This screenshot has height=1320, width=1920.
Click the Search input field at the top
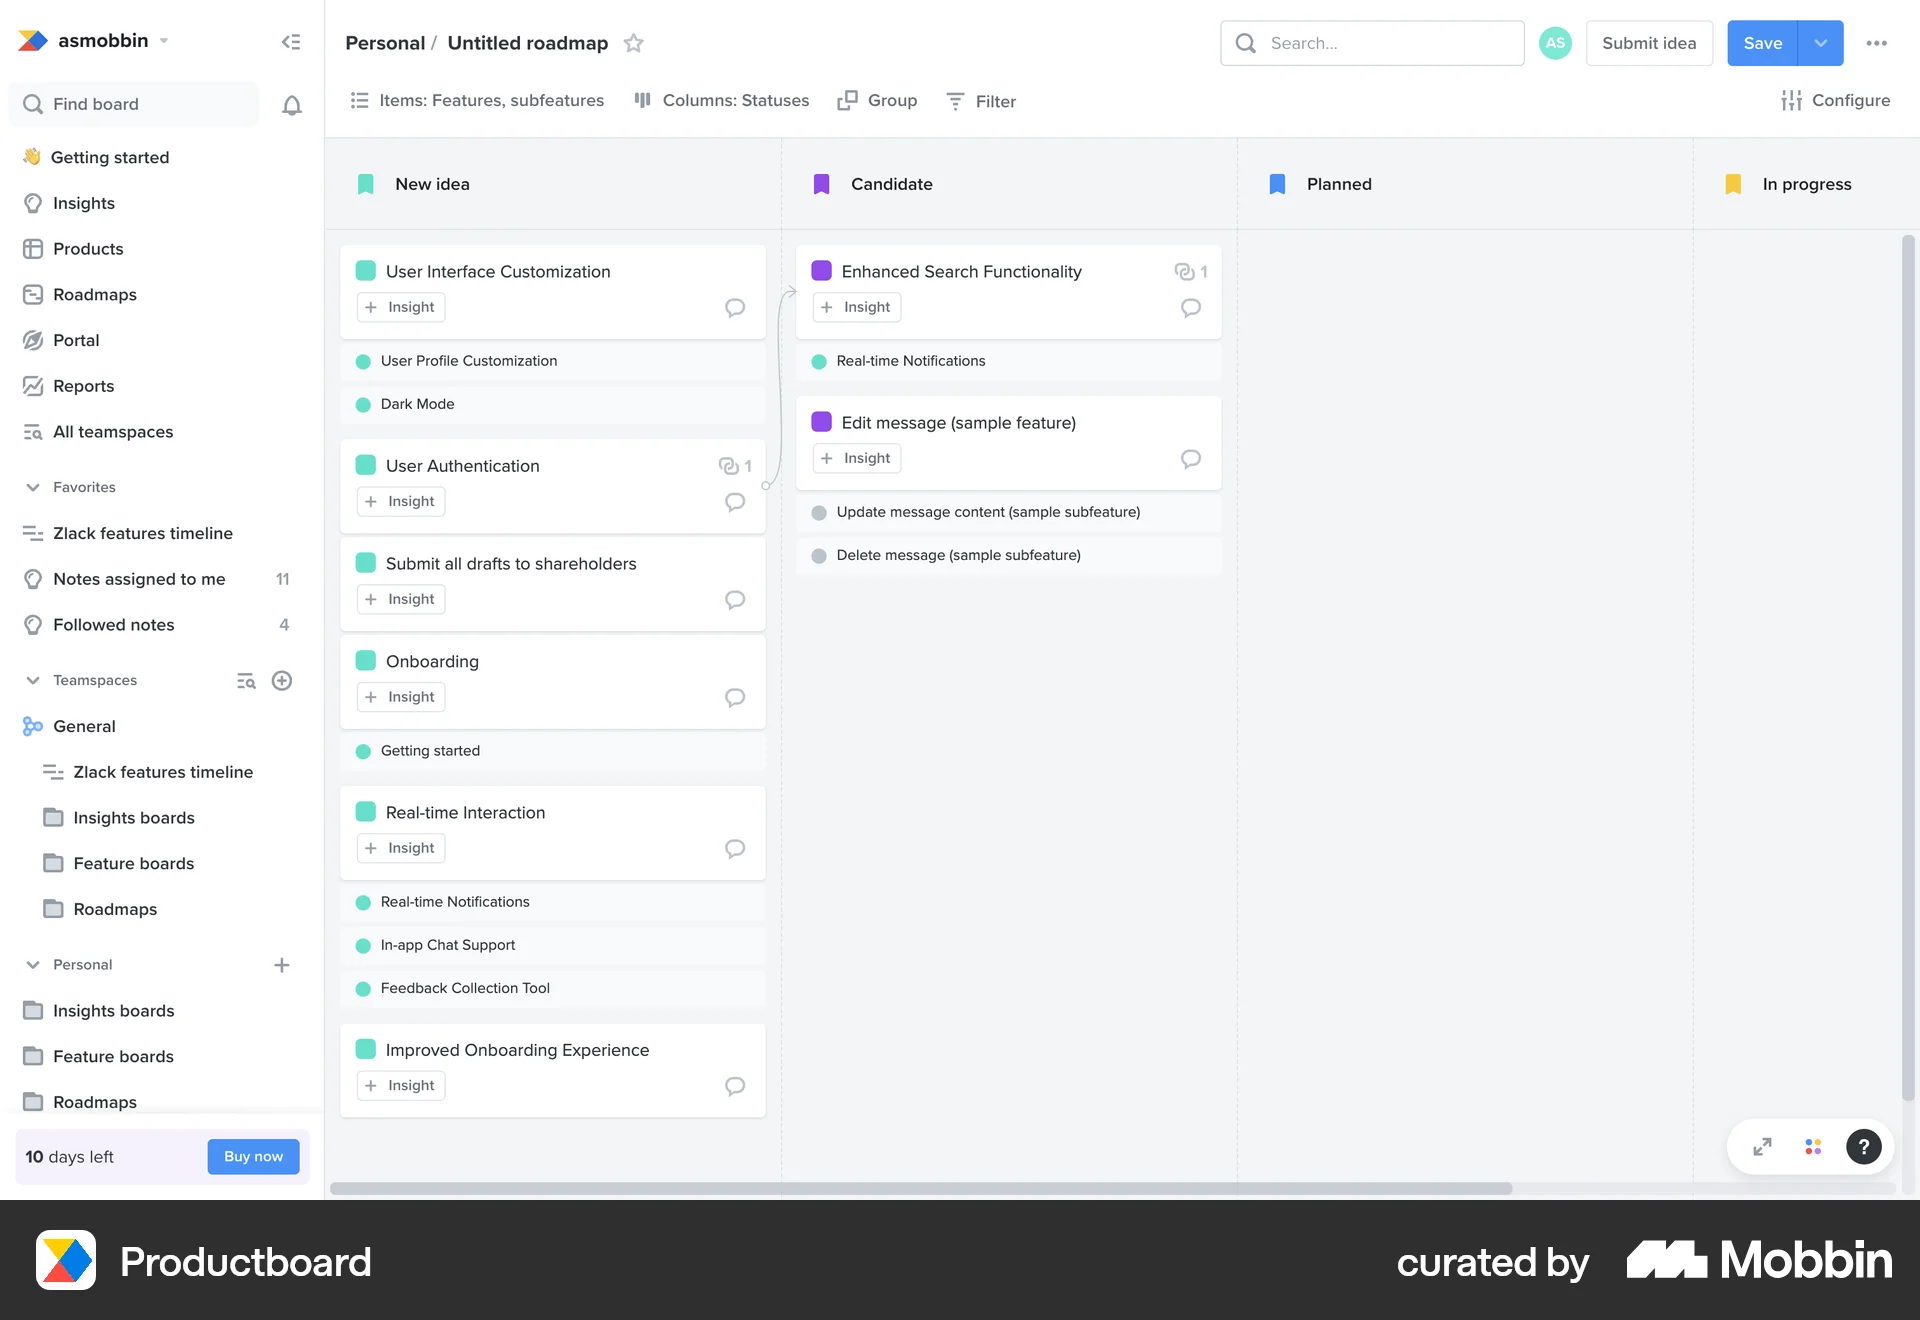[x=1372, y=43]
